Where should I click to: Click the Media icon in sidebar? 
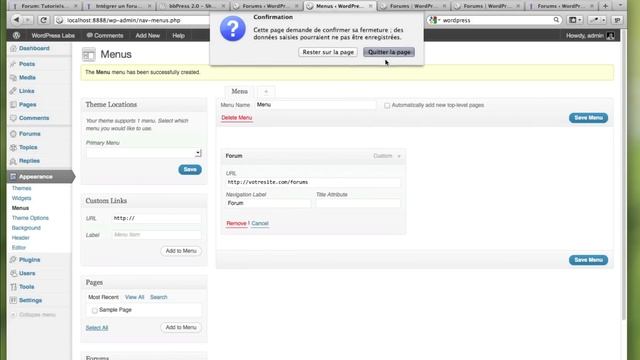coord(13,78)
